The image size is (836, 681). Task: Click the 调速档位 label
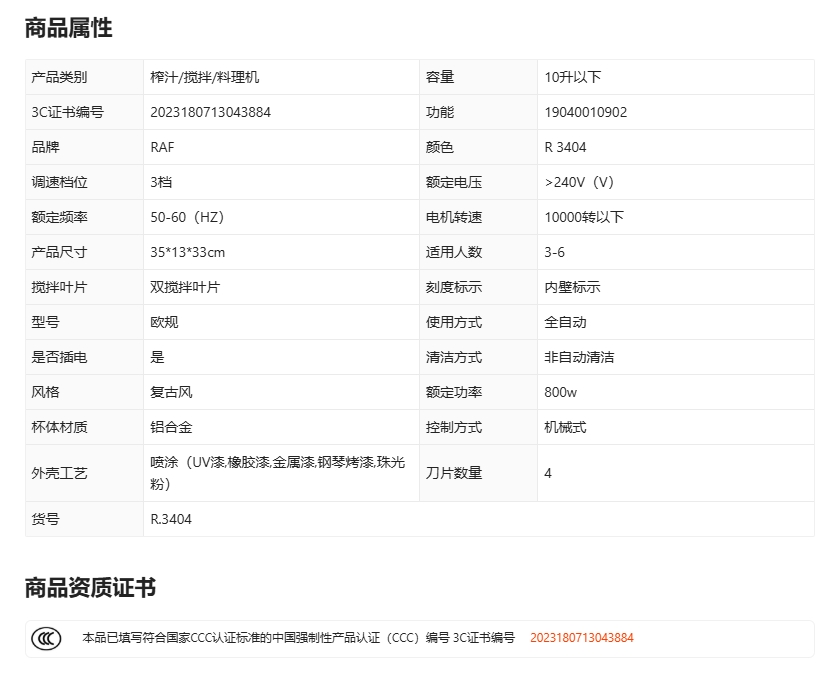59,182
